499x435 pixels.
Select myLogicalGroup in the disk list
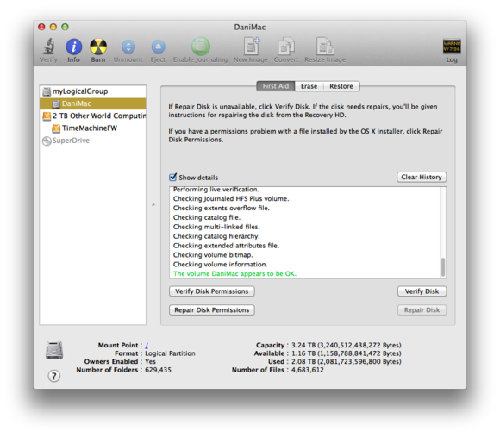(x=93, y=91)
